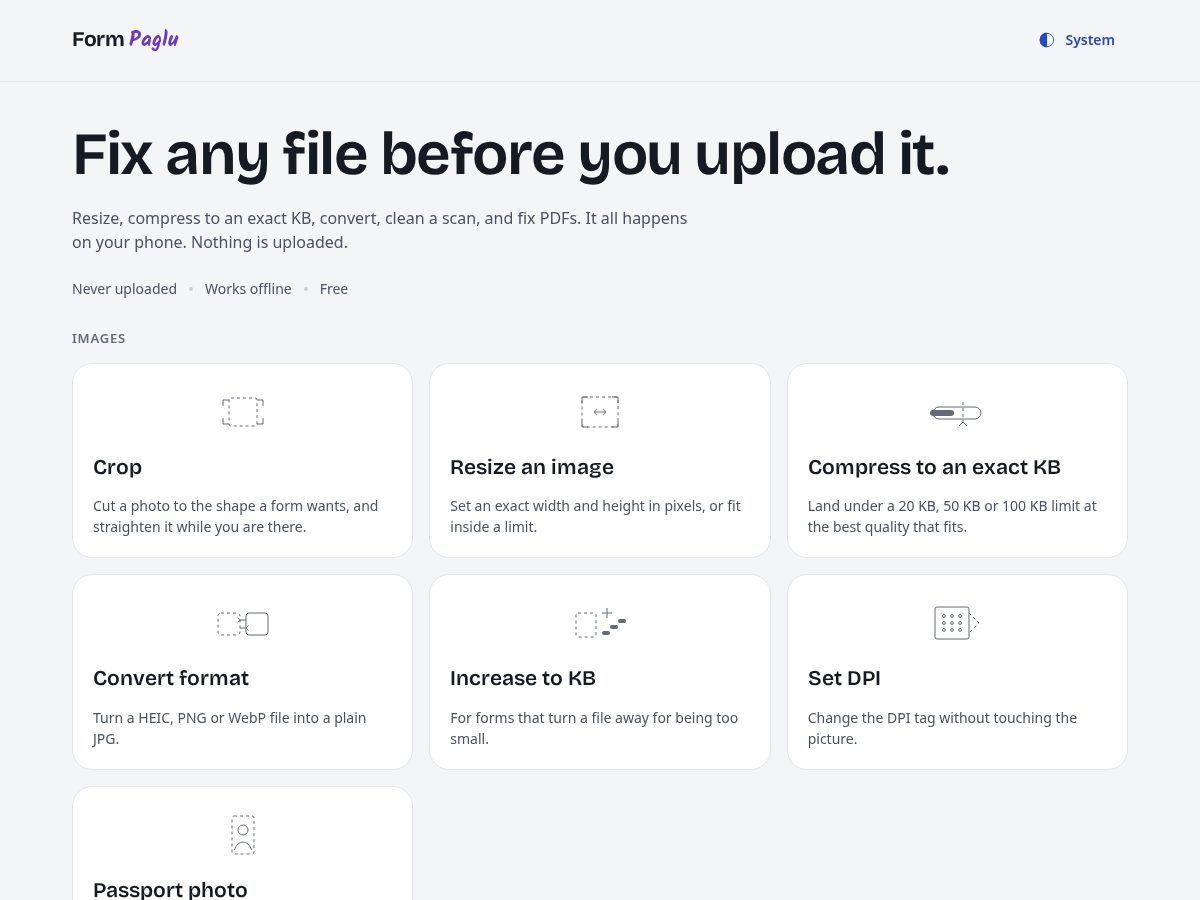Click the Crop dashed-rectangle icon

pyautogui.click(x=243, y=412)
